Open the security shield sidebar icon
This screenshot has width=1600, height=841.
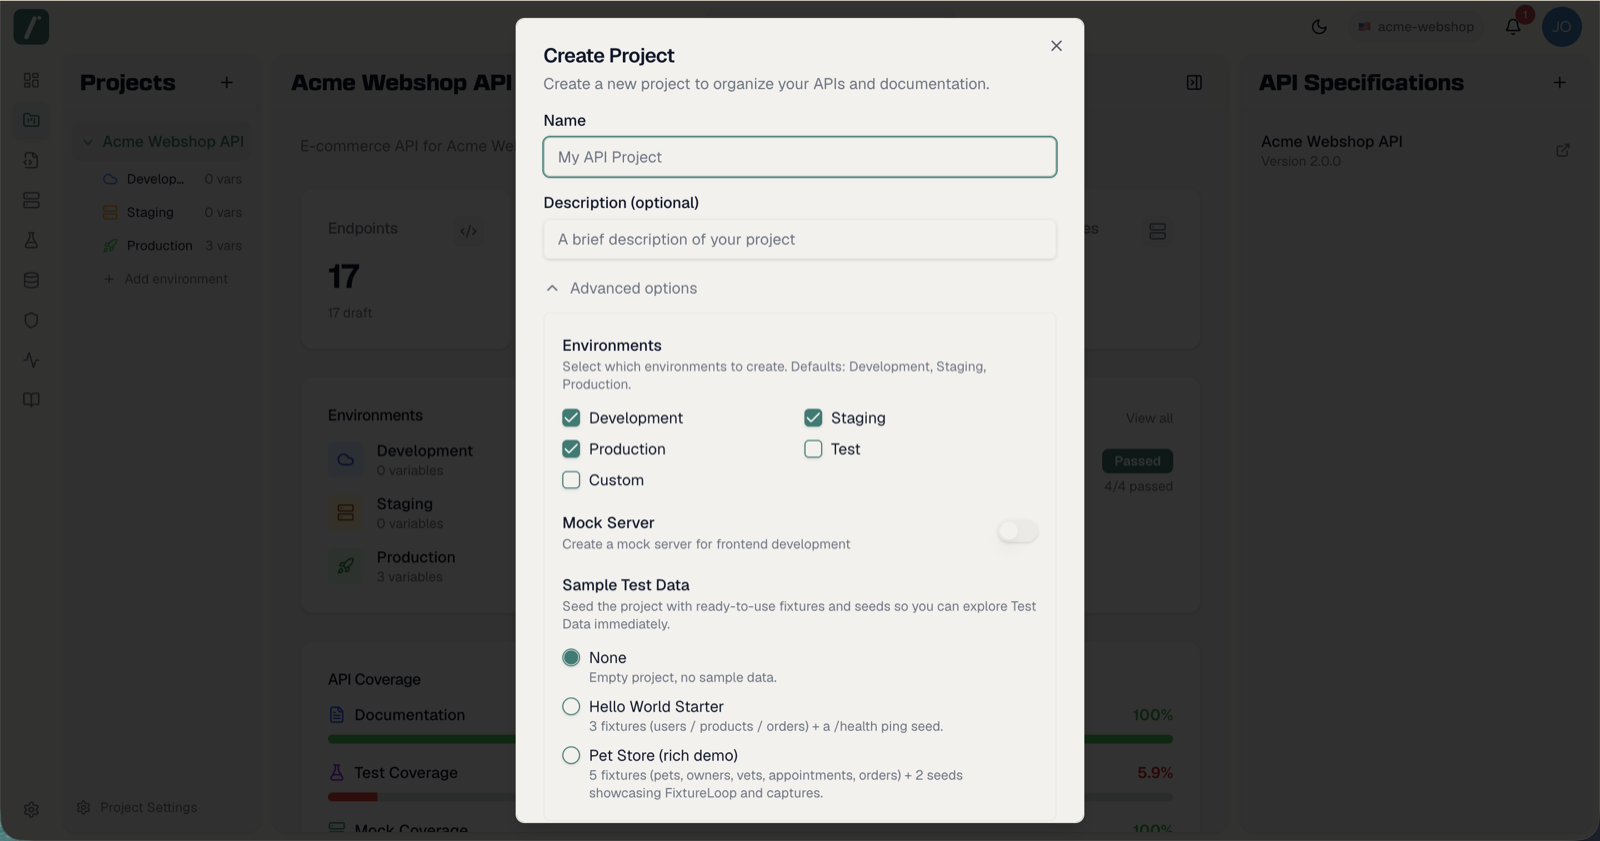[31, 321]
